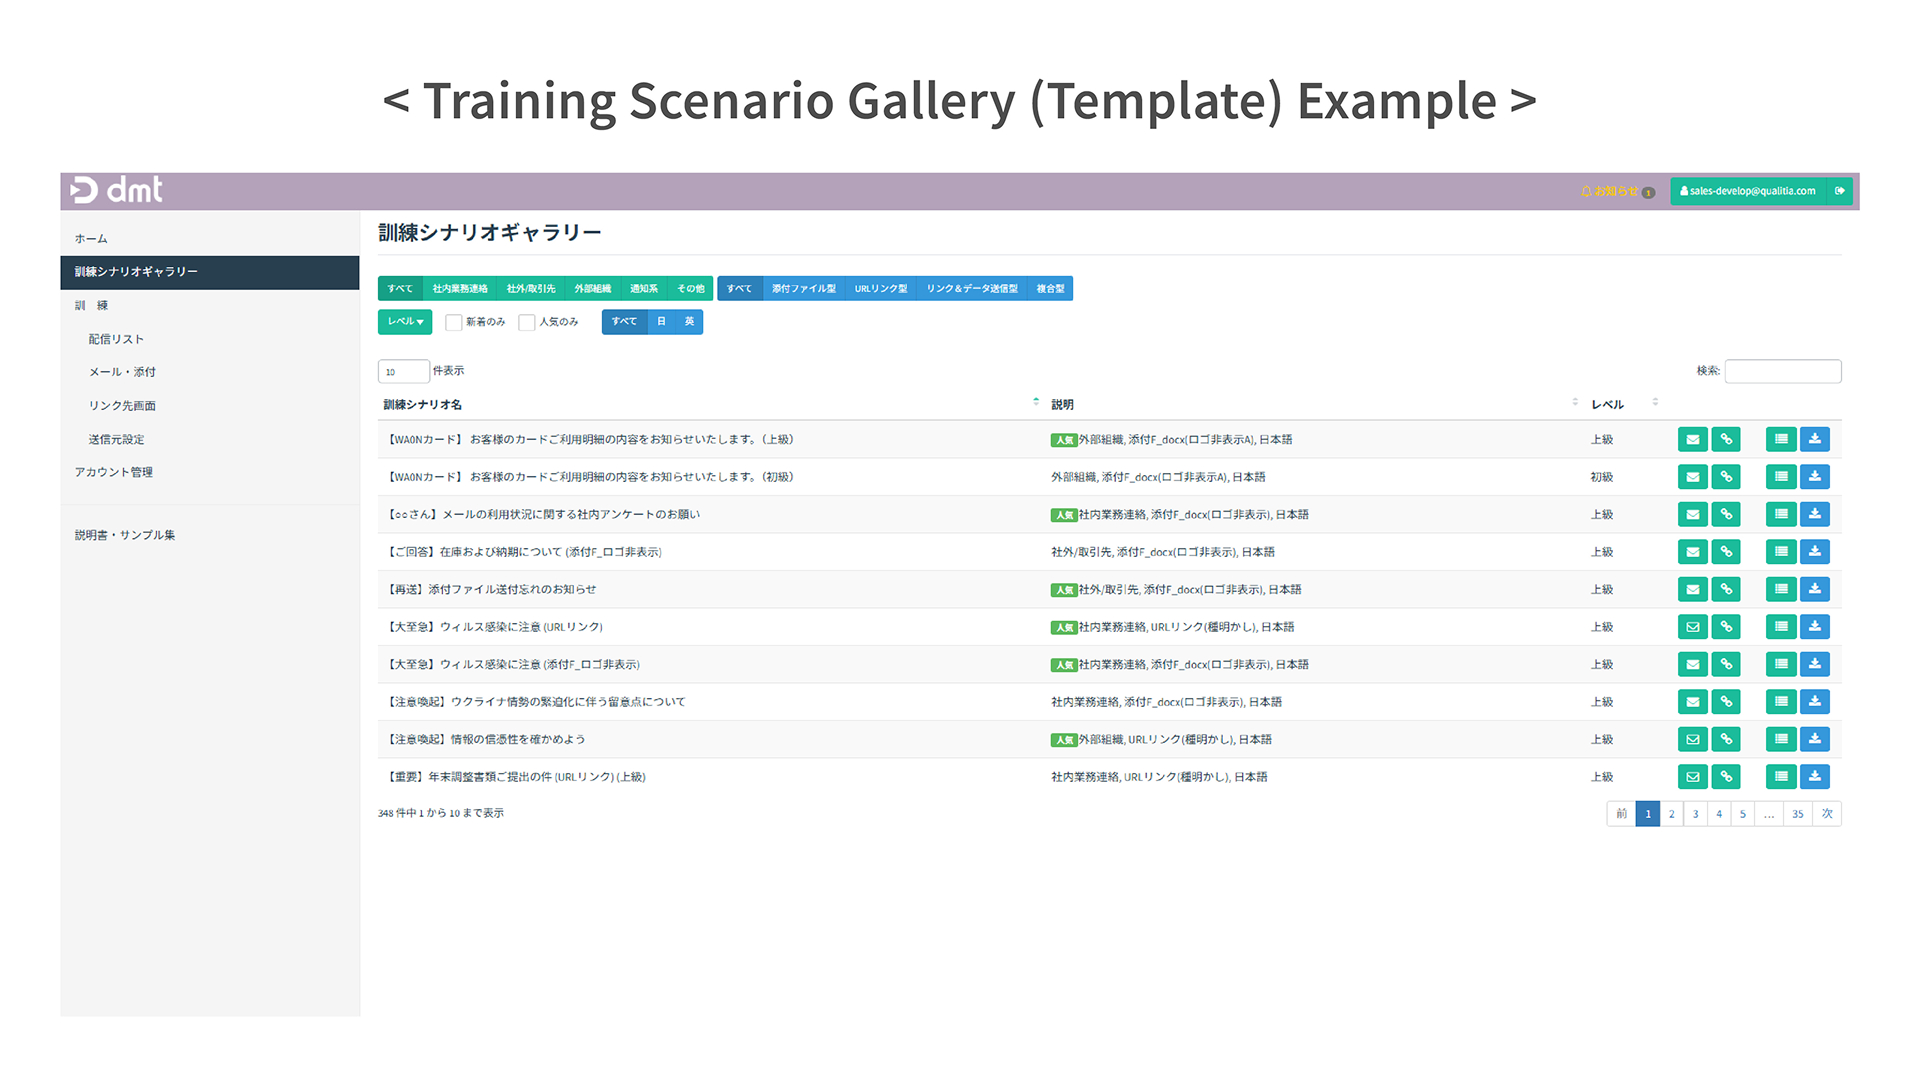Viewport: 1920px width, 1080px height.
Task: Click the link icon for the 【再送】 row
Action: click(x=1726, y=590)
